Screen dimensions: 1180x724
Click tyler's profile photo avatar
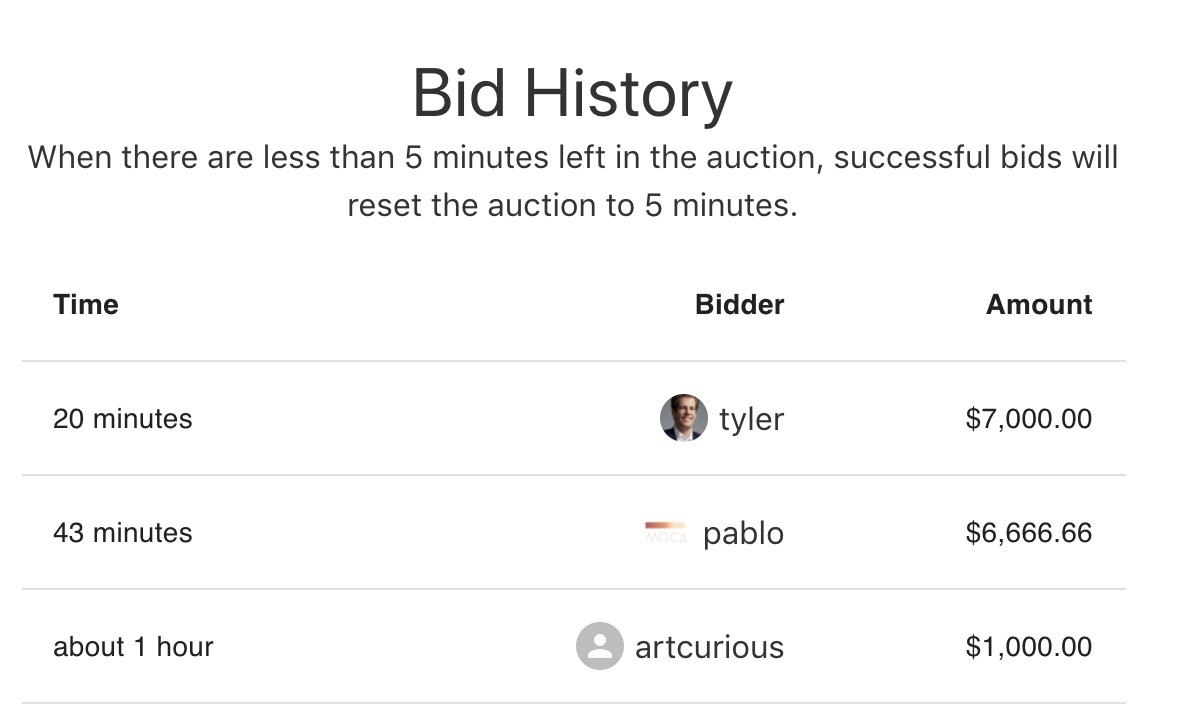tap(684, 418)
